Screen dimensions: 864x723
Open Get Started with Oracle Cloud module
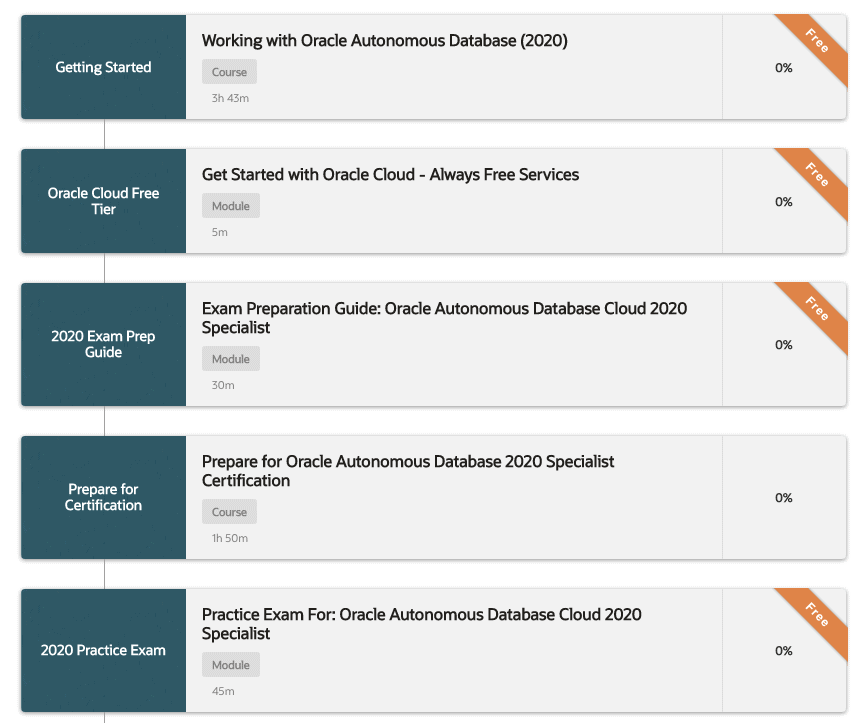(x=390, y=175)
